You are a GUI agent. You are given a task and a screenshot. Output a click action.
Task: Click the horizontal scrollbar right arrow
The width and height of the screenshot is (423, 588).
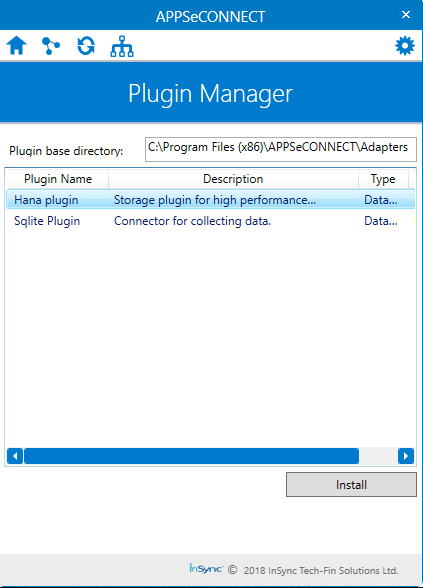(x=406, y=456)
